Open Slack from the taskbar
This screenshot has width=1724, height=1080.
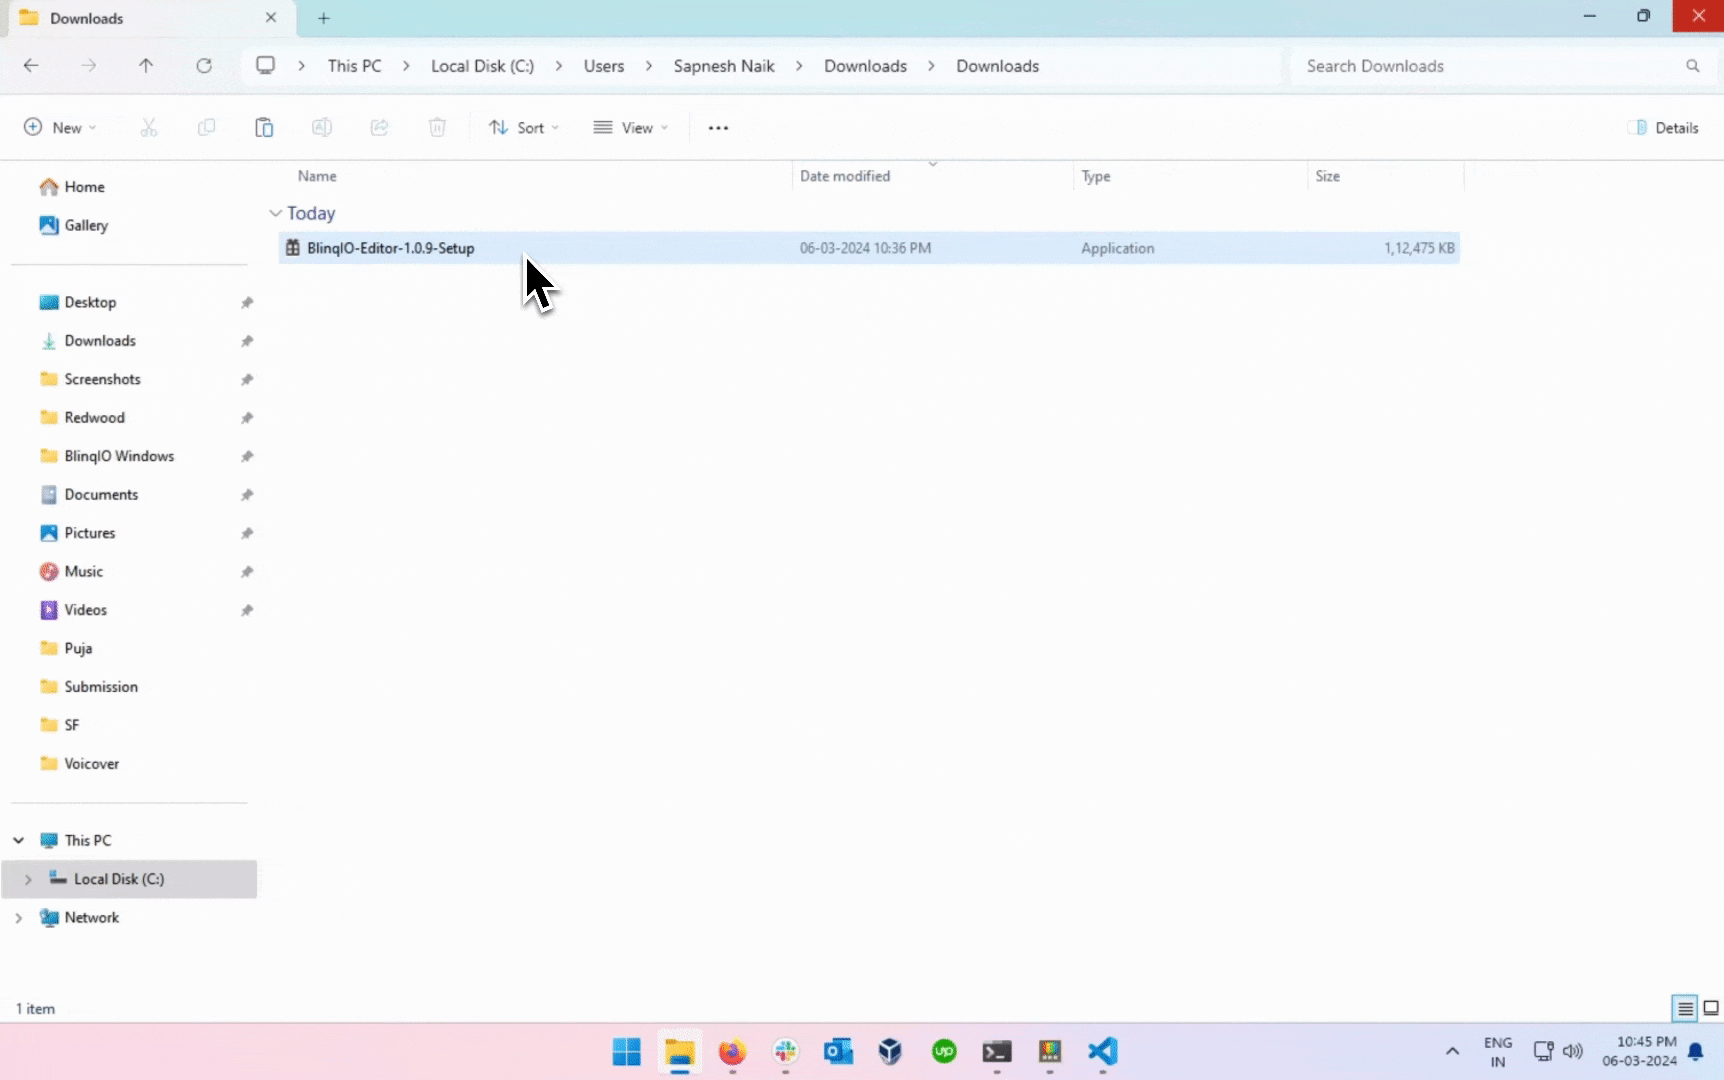pyautogui.click(x=785, y=1052)
